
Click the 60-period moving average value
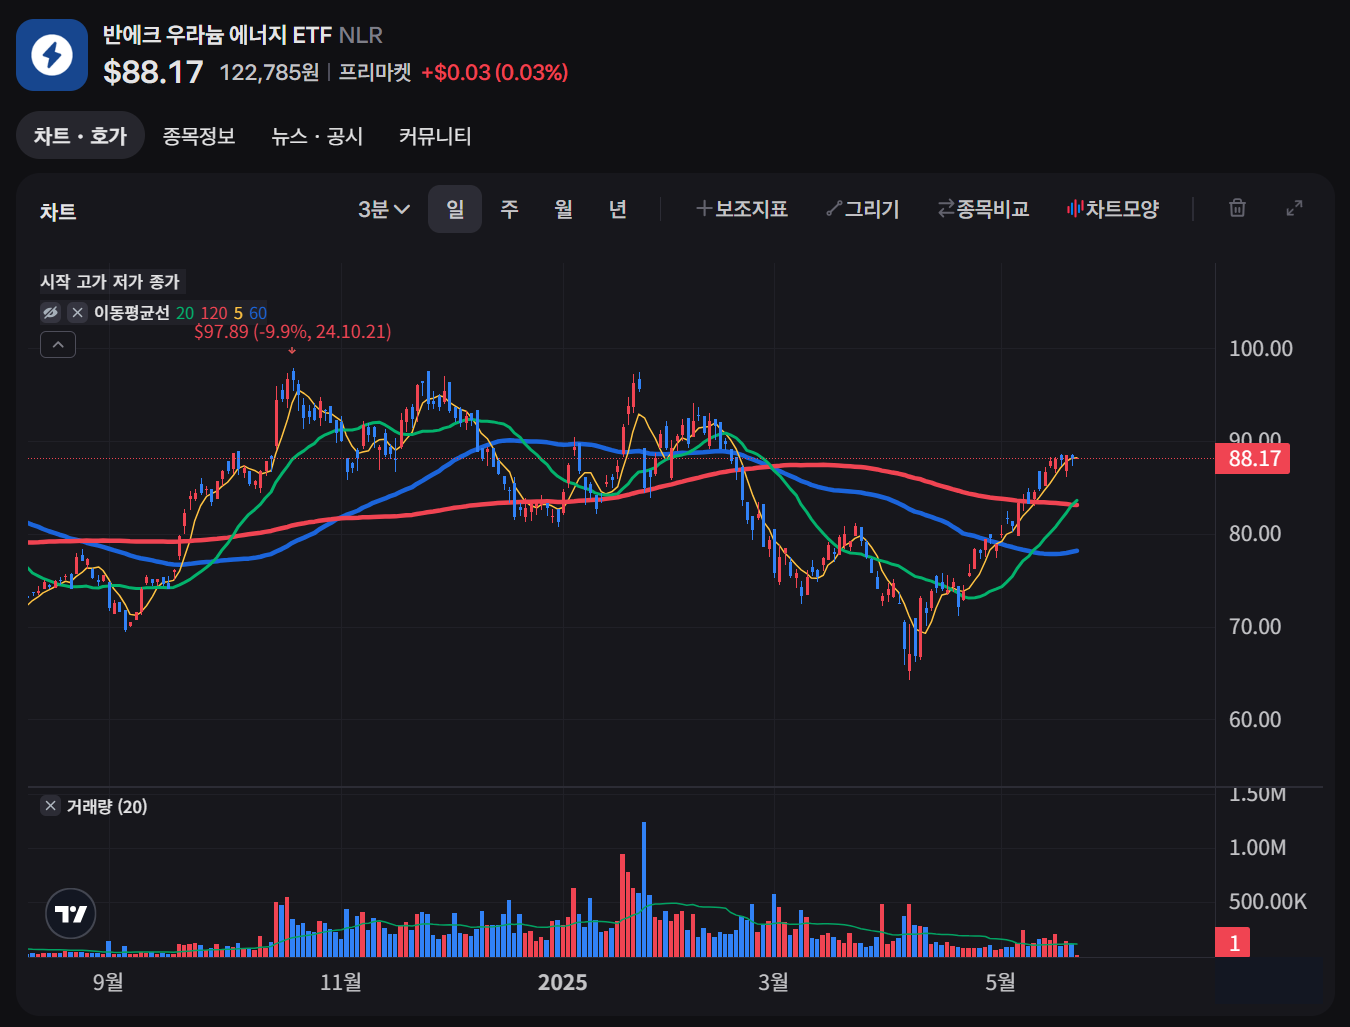tap(258, 313)
